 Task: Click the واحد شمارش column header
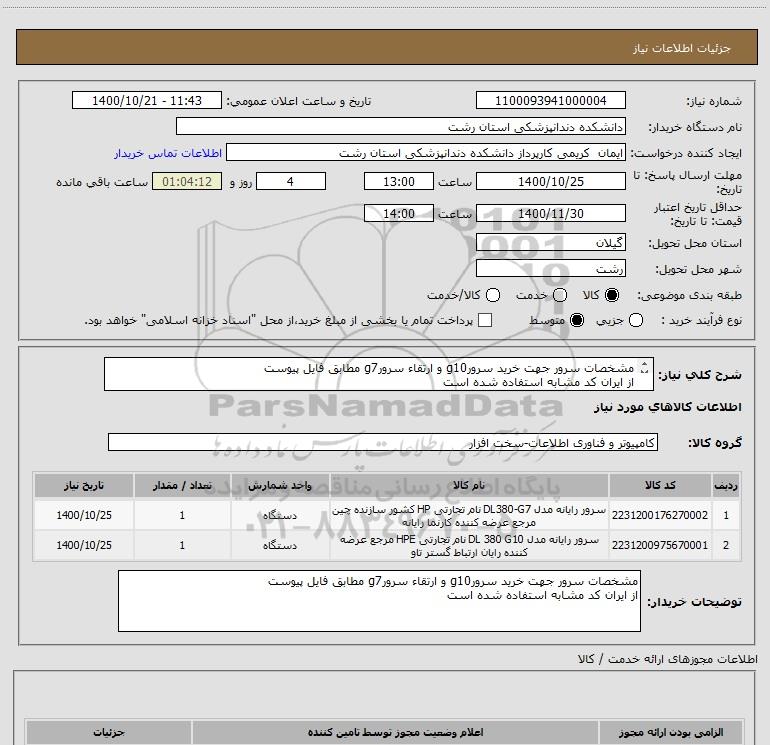pos(280,485)
